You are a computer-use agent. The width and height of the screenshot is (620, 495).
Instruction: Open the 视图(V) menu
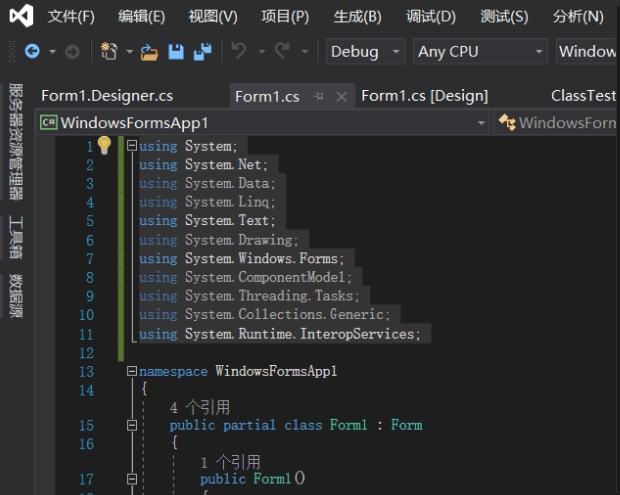click(x=213, y=17)
